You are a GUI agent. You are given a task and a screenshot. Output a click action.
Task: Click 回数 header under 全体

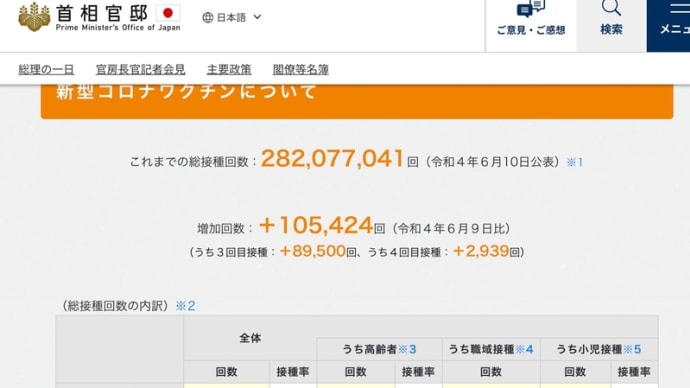tap(227, 372)
